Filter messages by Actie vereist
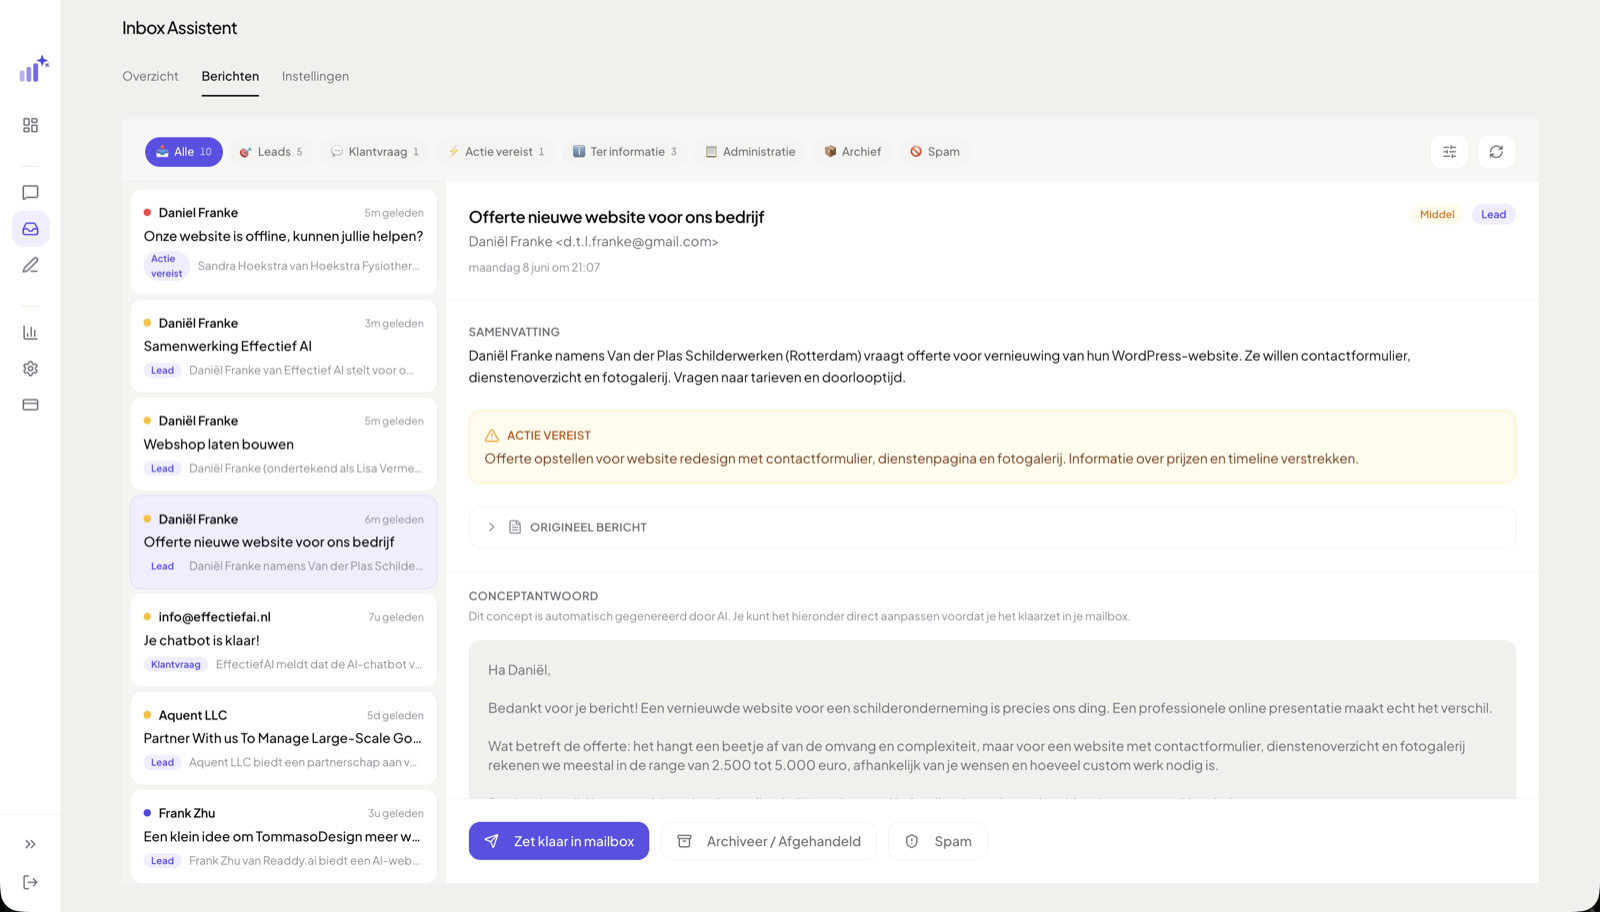Screen dimensions: 1600x912 coord(496,152)
